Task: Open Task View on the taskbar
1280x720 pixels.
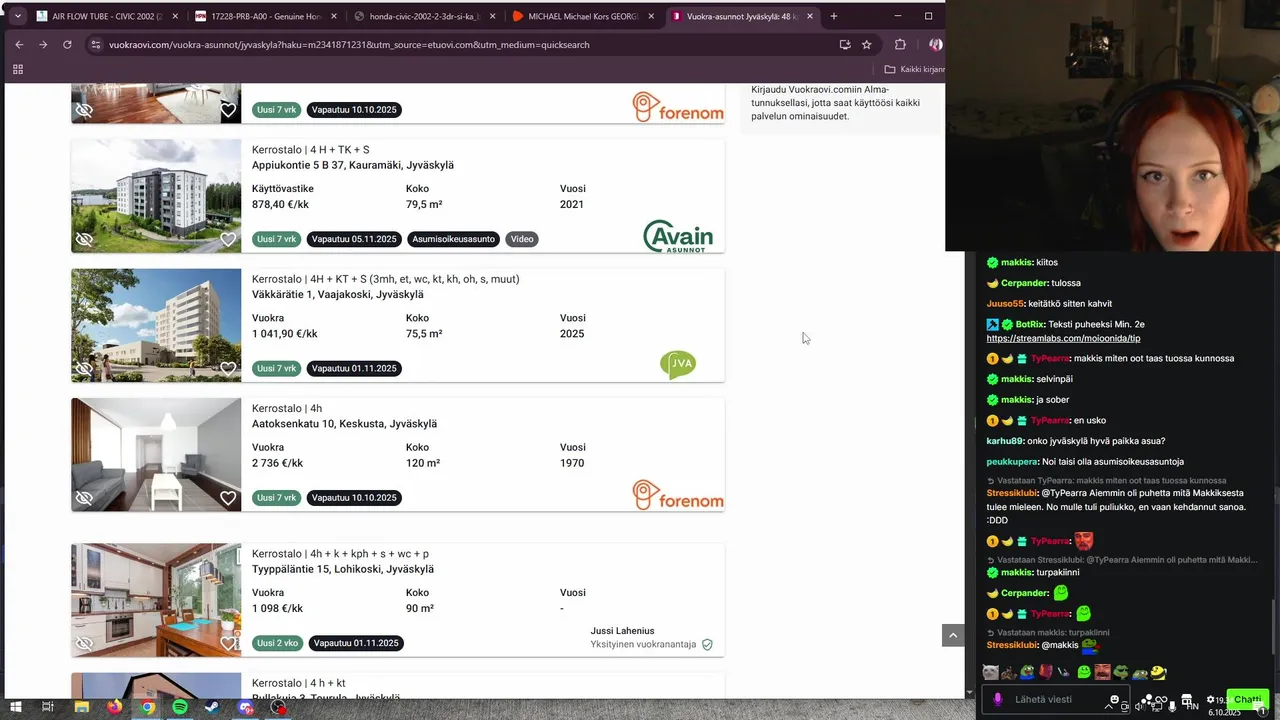Action: click(x=47, y=707)
